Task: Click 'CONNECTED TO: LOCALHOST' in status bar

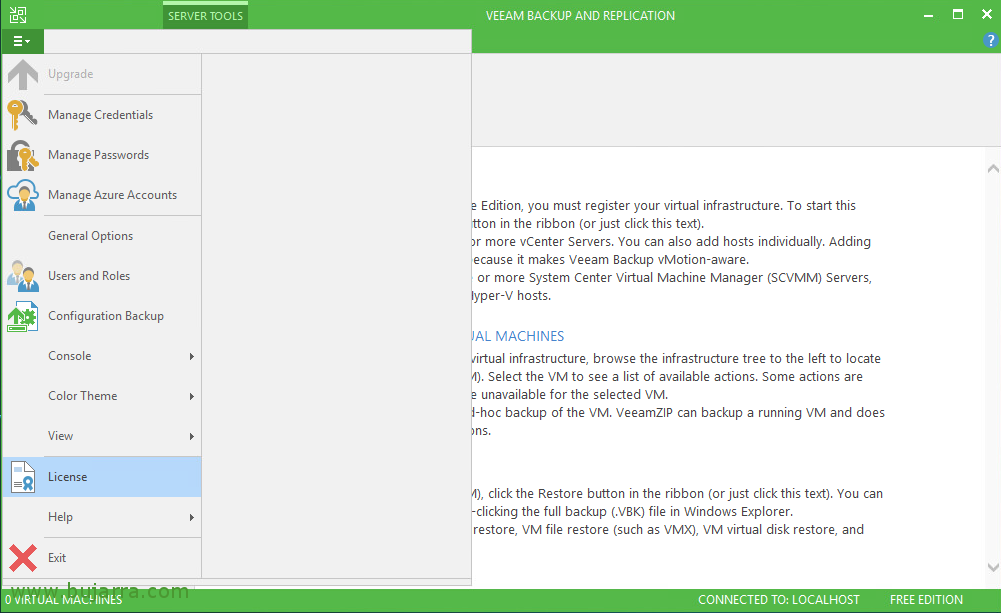Action: point(779,600)
